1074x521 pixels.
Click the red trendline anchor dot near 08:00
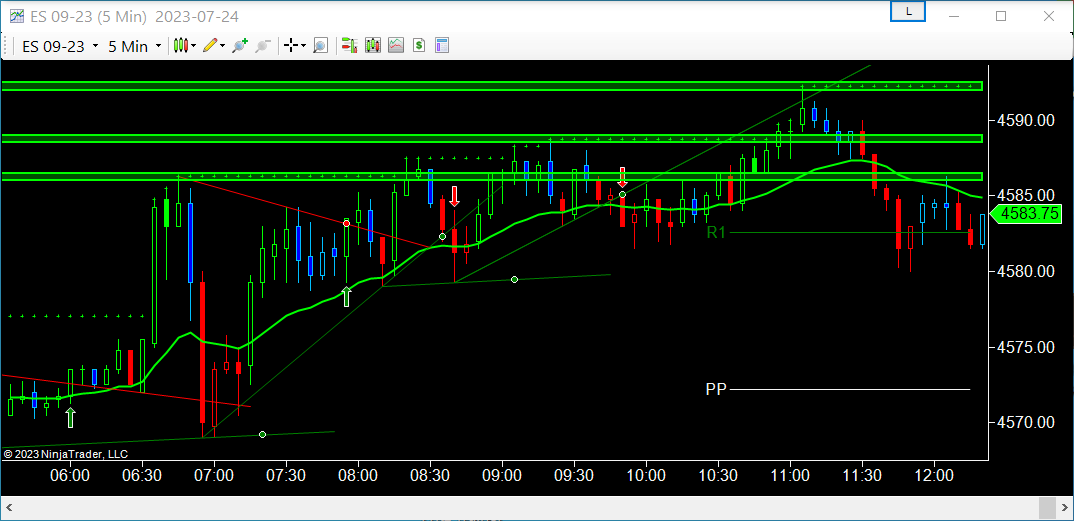[347, 223]
